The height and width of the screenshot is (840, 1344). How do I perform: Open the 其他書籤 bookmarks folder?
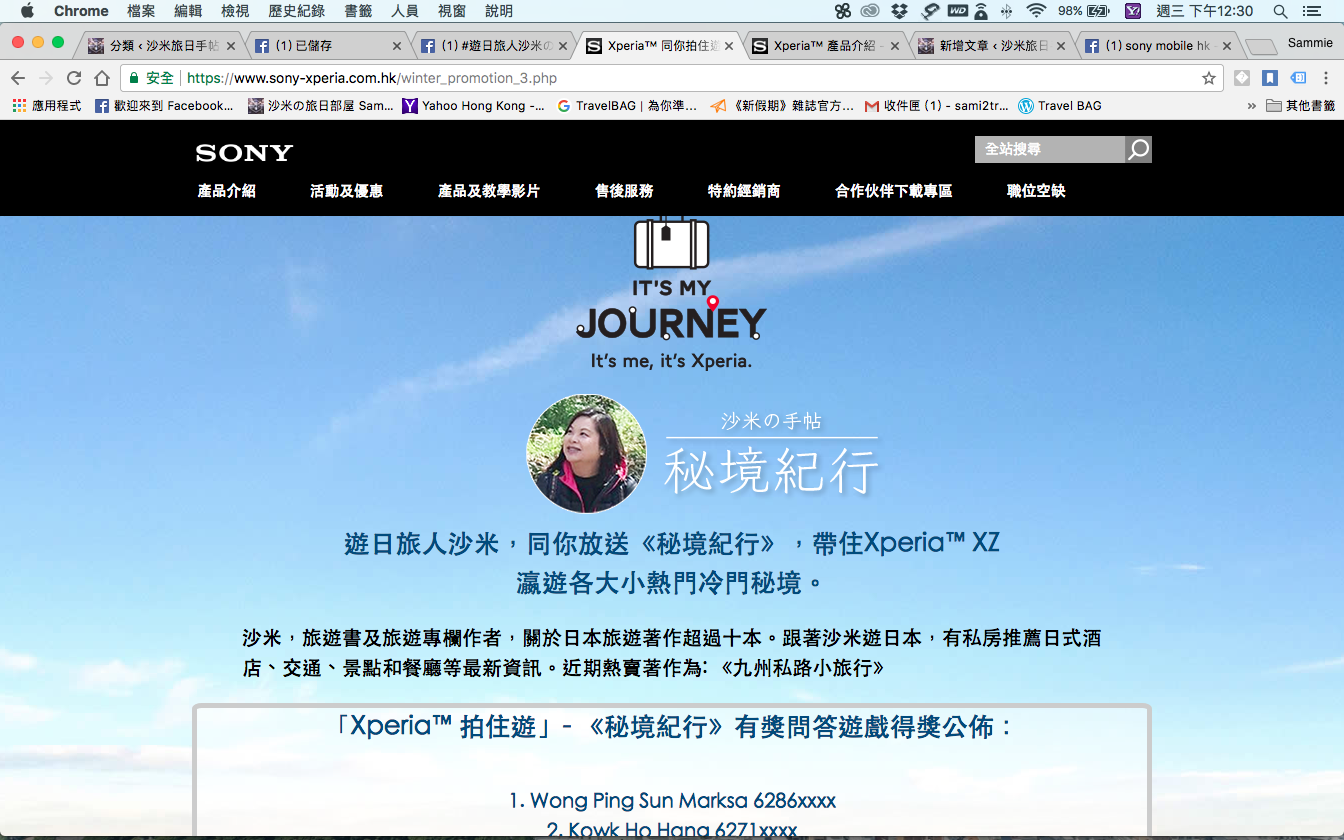point(1300,105)
